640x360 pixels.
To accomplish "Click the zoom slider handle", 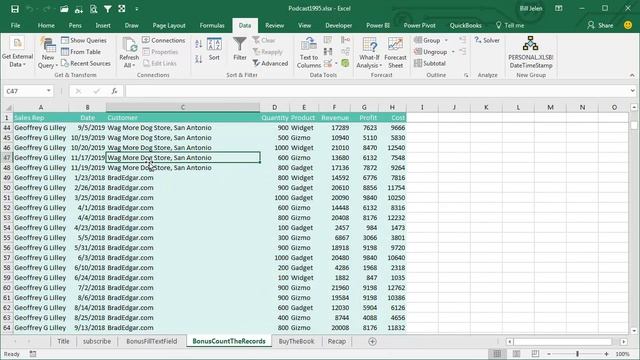I will click(x=577, y=354).
